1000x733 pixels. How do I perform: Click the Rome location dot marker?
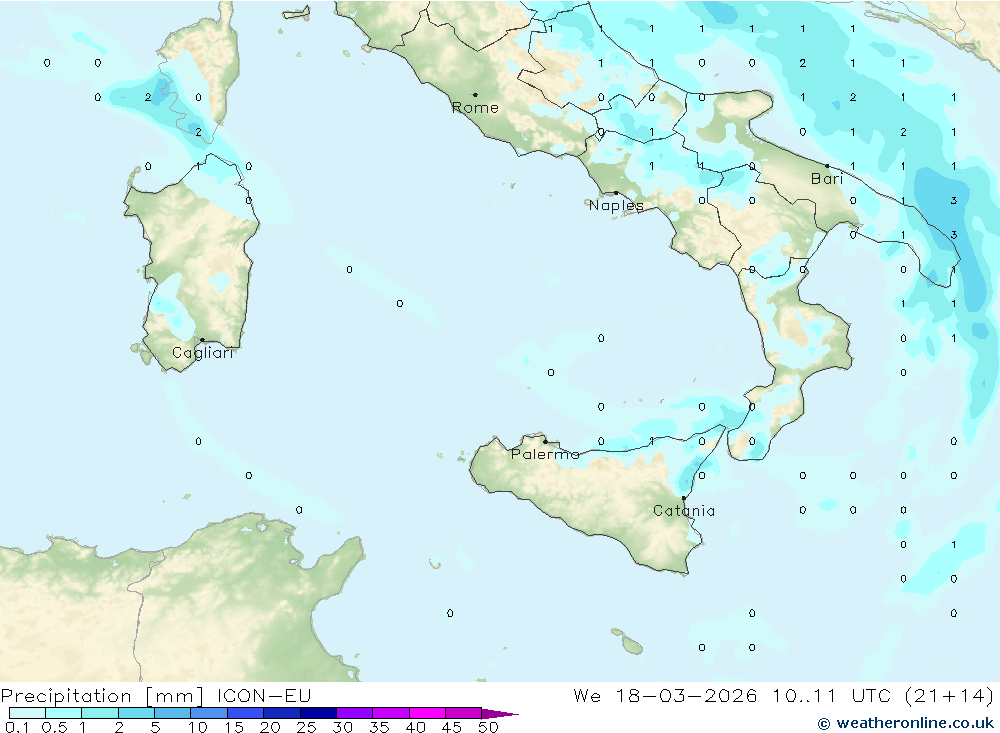point(475,95)
